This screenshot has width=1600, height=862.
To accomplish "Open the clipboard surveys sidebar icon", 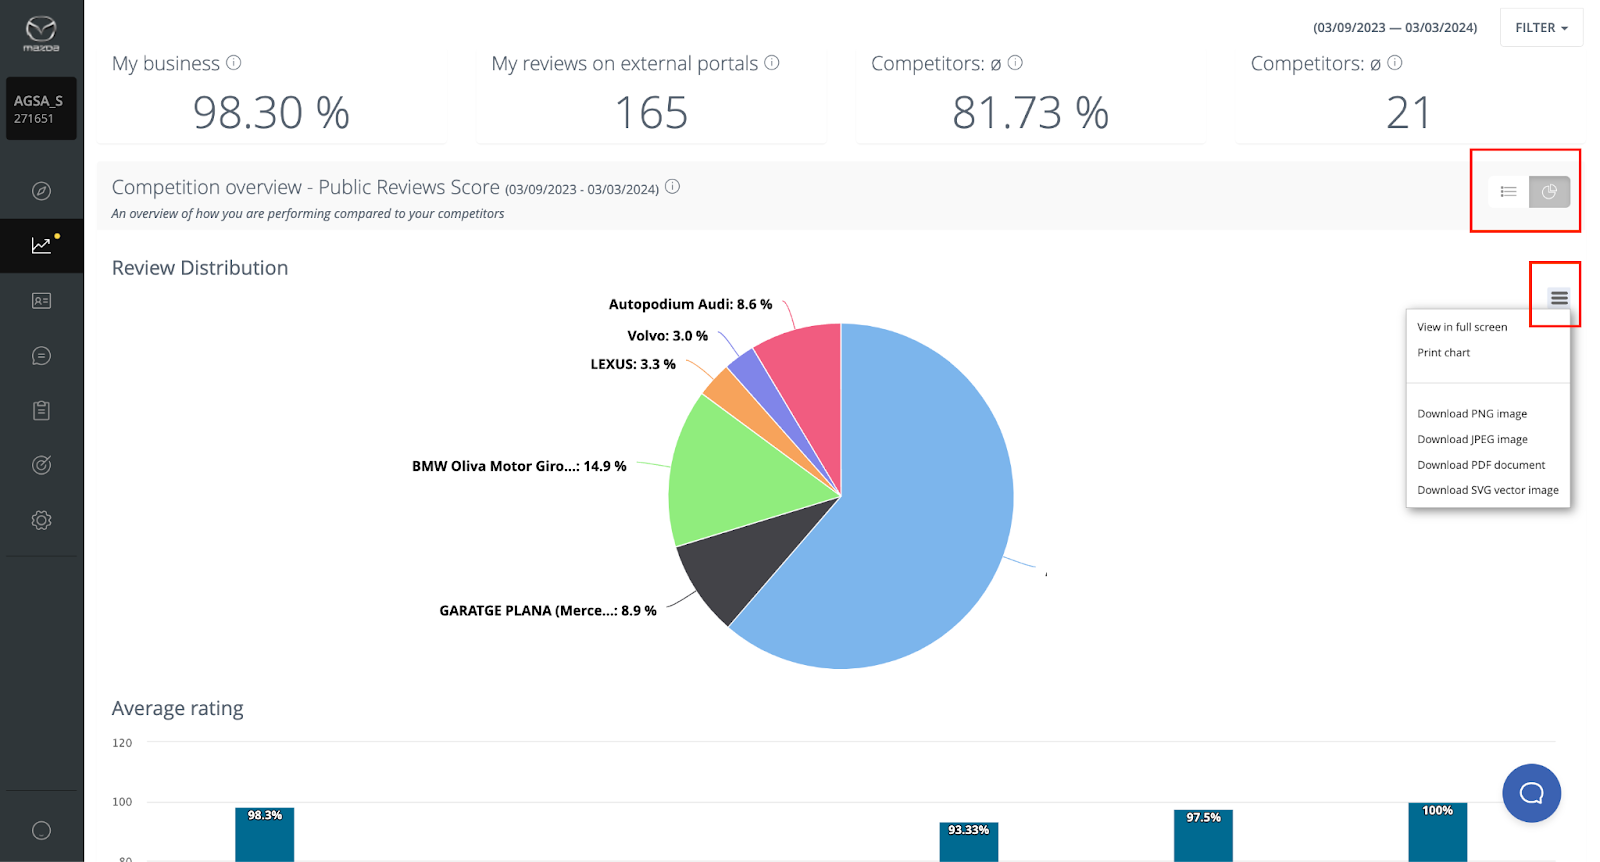I will point(41,410).
